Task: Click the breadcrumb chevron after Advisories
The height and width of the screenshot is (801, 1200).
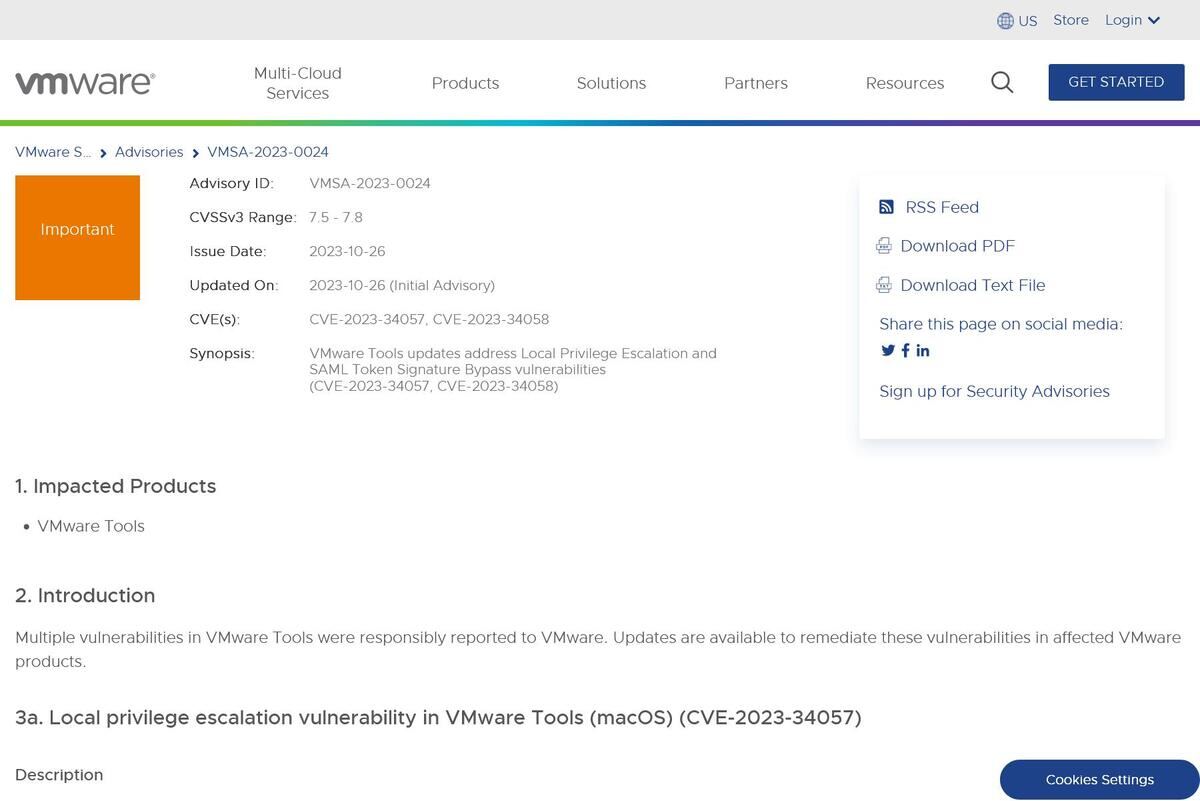Action: click(x=195, y=153)
